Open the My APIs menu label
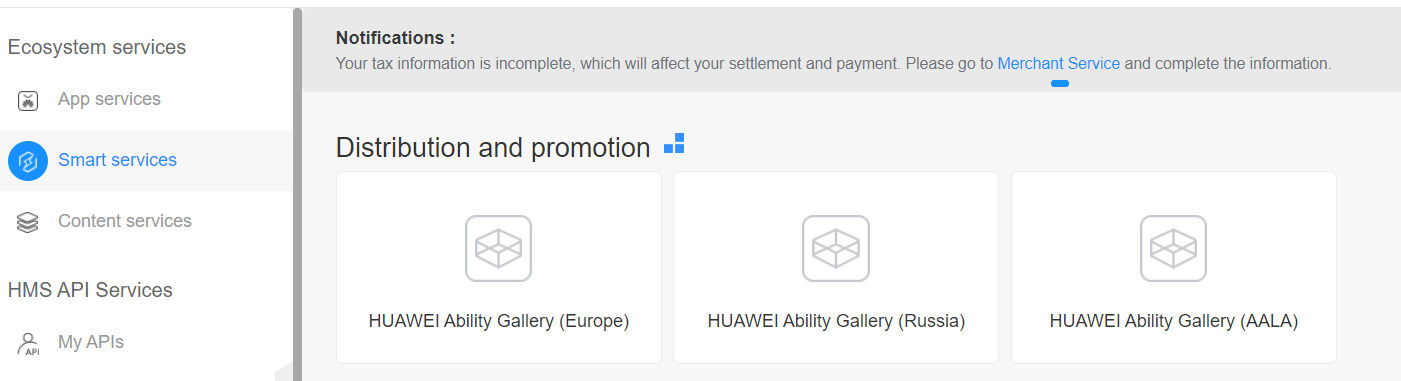 point(91,342)
